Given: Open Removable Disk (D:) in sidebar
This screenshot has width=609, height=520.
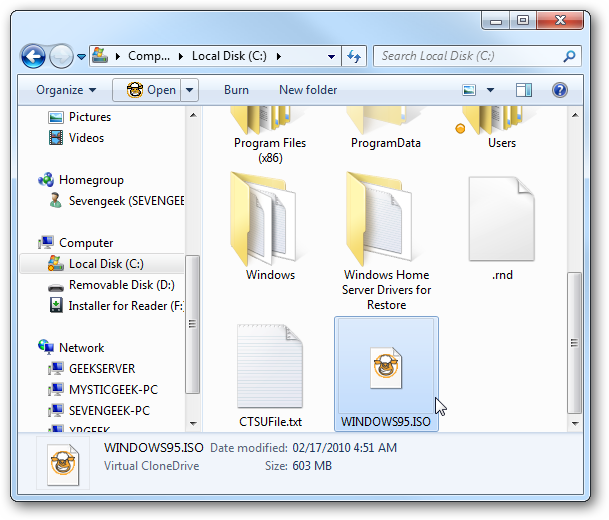Looking at the screenshot, I should tap(122, 285).
